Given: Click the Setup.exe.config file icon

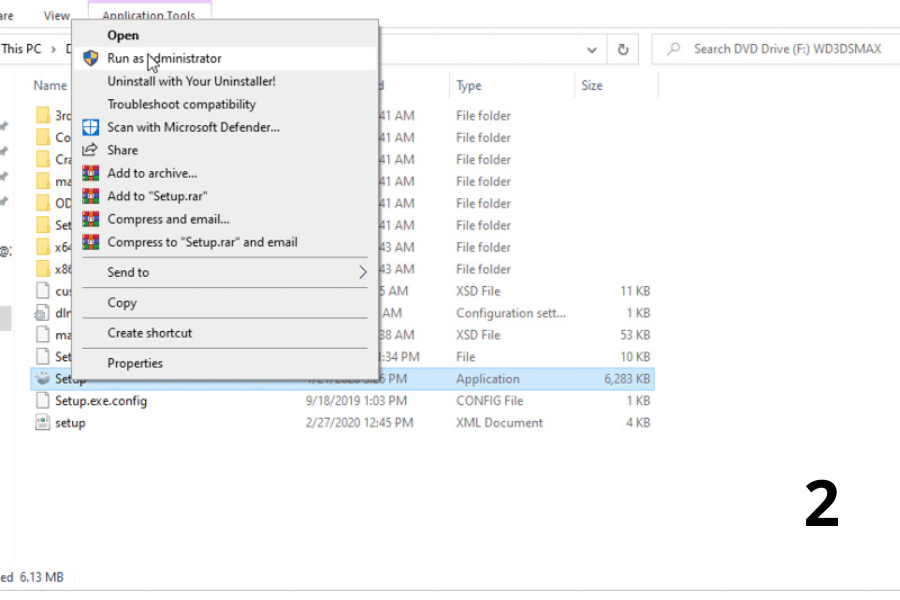Looking at the screenshot, I should (42, 401).
